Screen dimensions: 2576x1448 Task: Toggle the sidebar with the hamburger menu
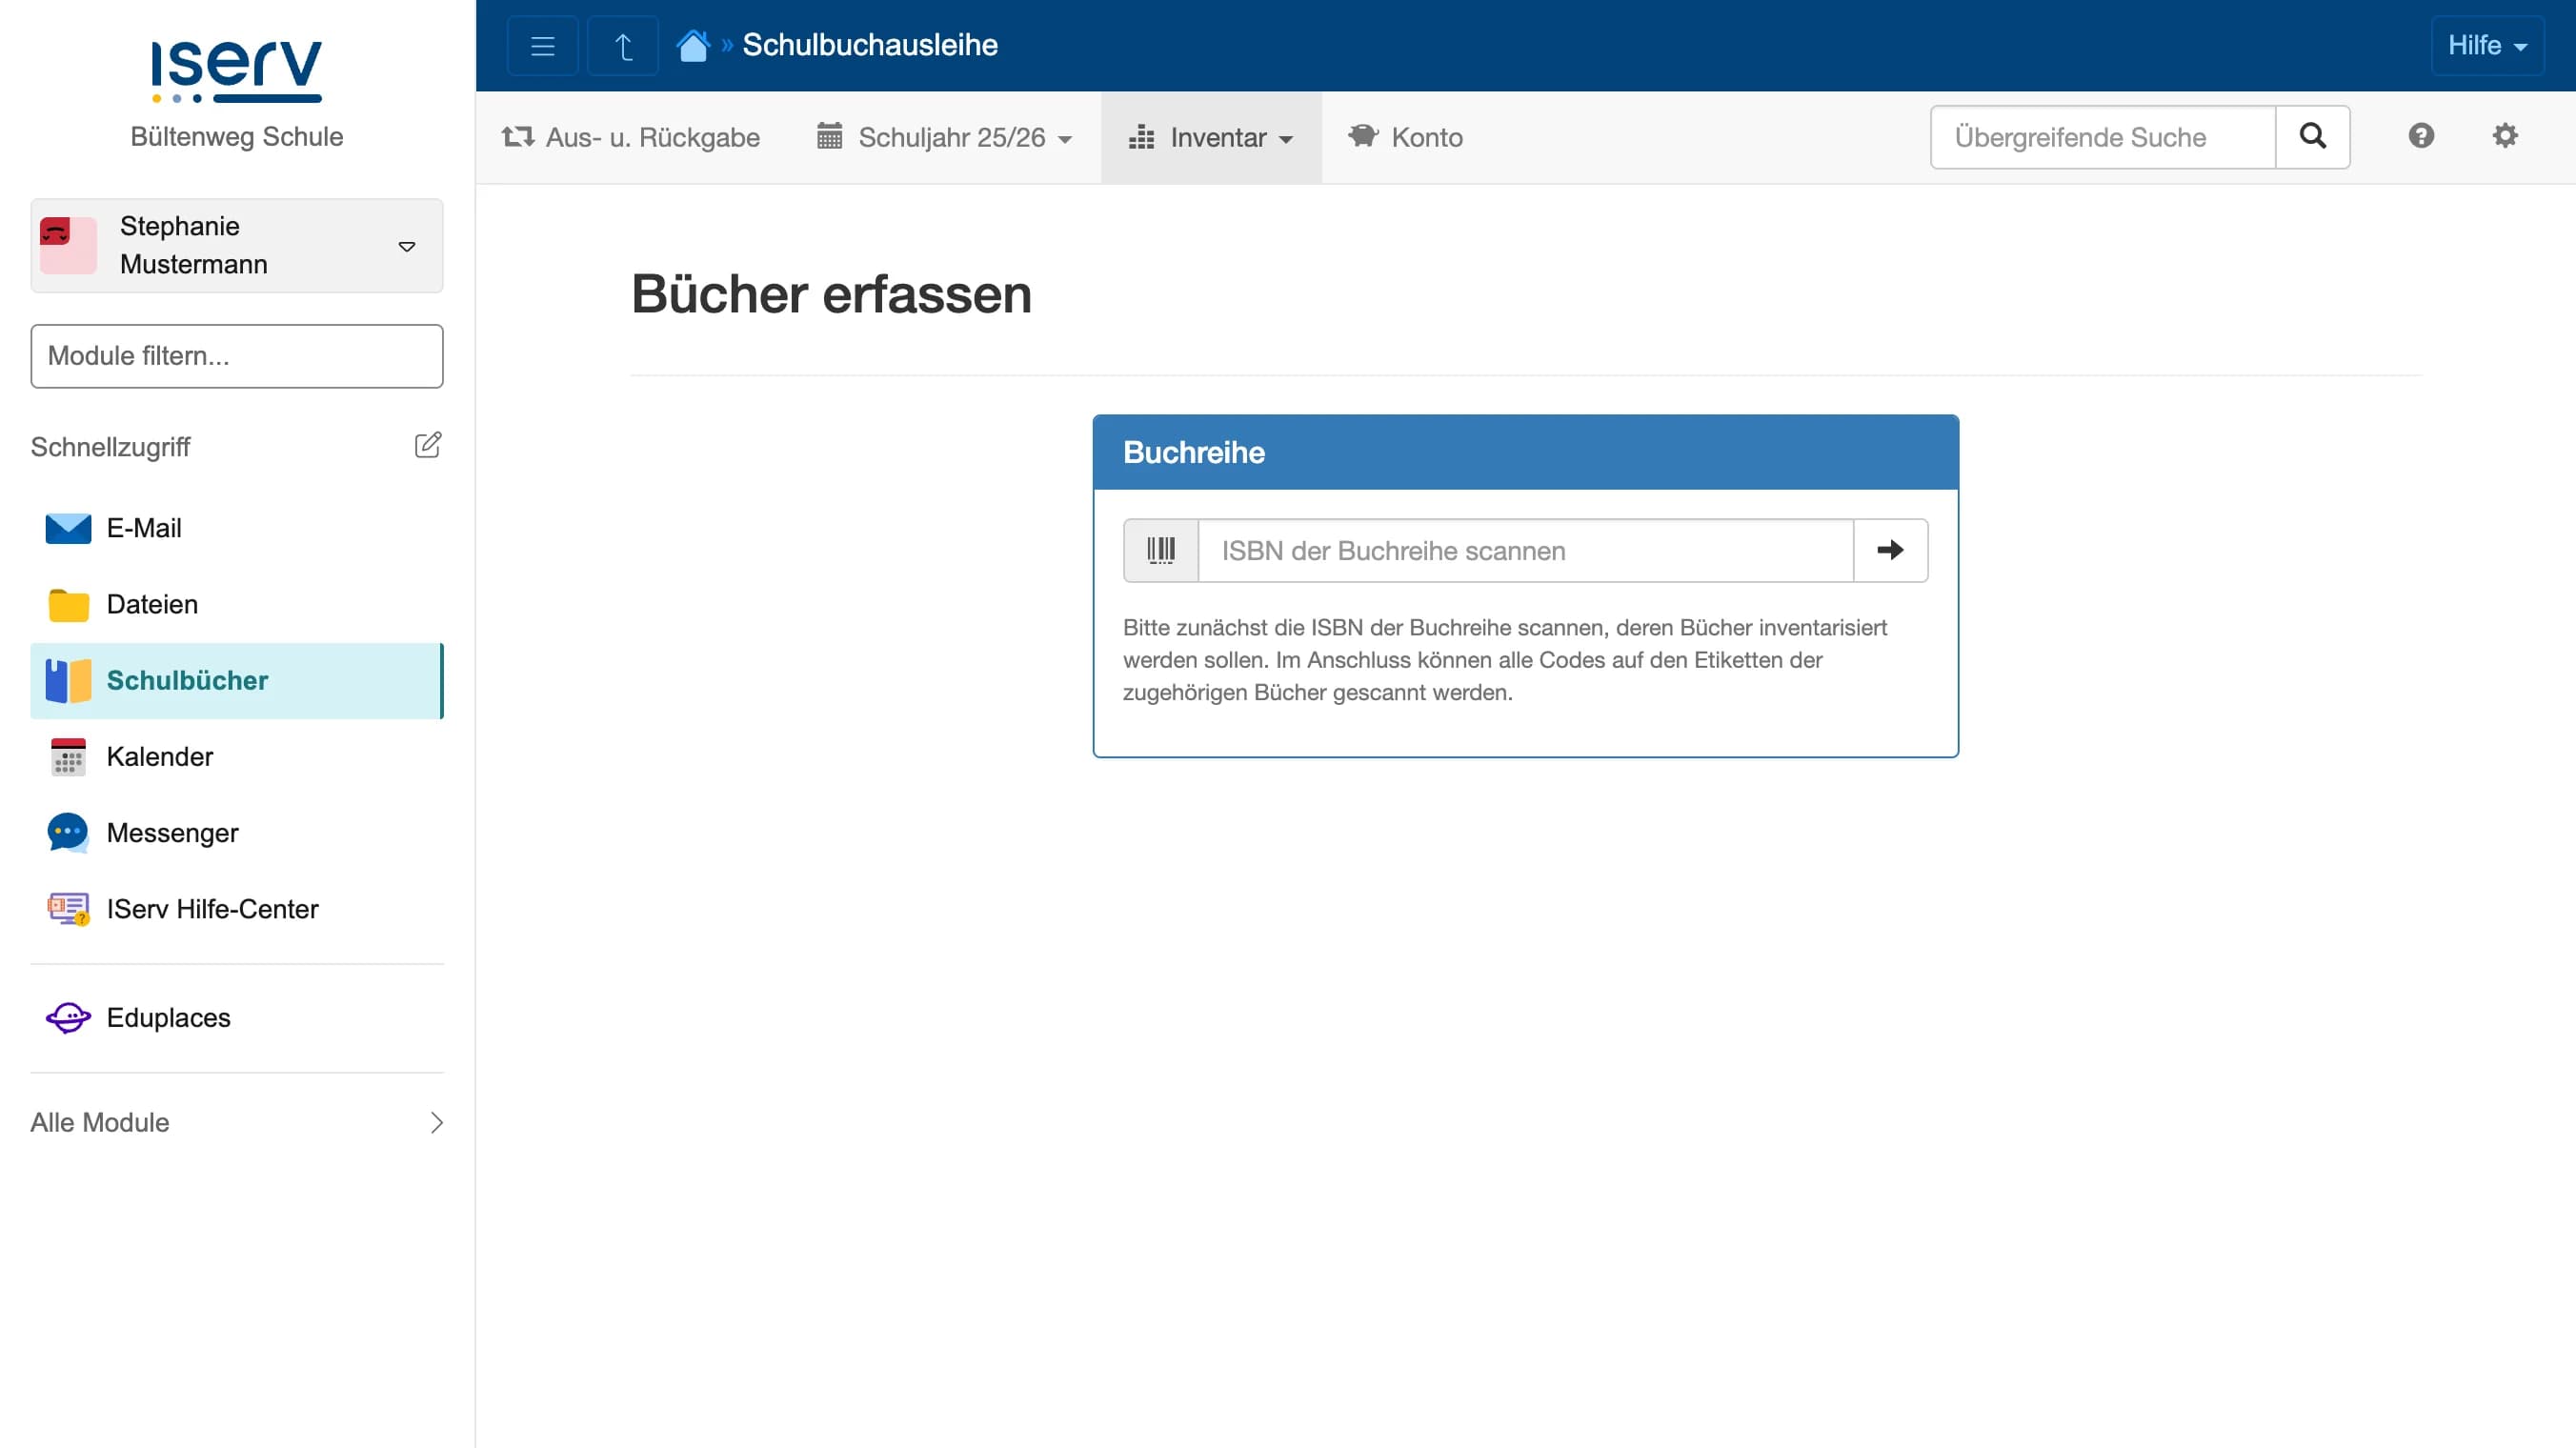click(542, 44)
